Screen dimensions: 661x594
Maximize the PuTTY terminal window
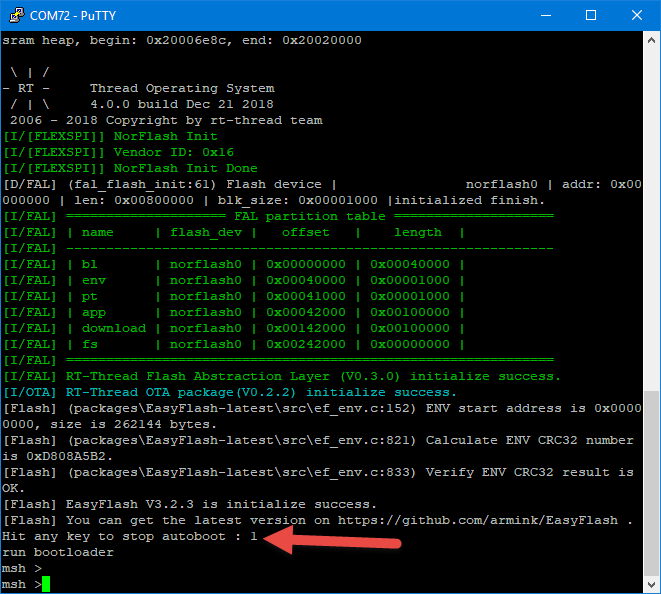pos(590,15)
